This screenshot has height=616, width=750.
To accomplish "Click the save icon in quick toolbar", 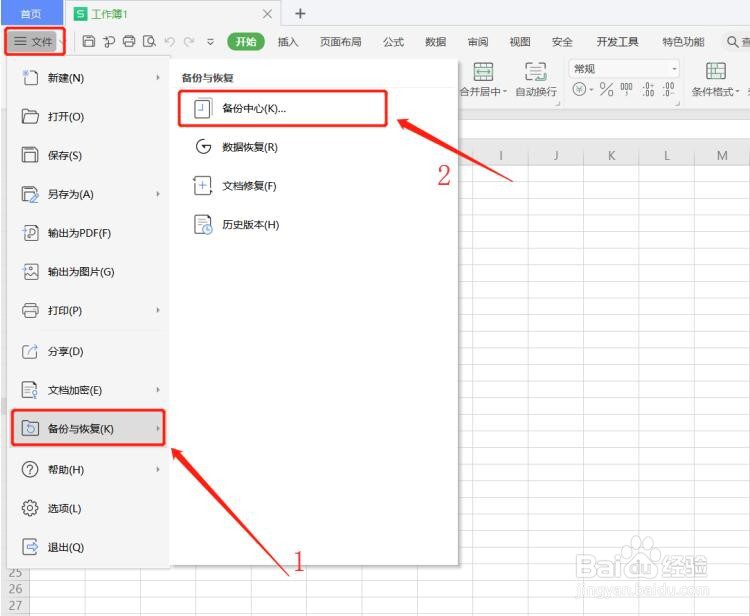I will click(x=88, y=42).
